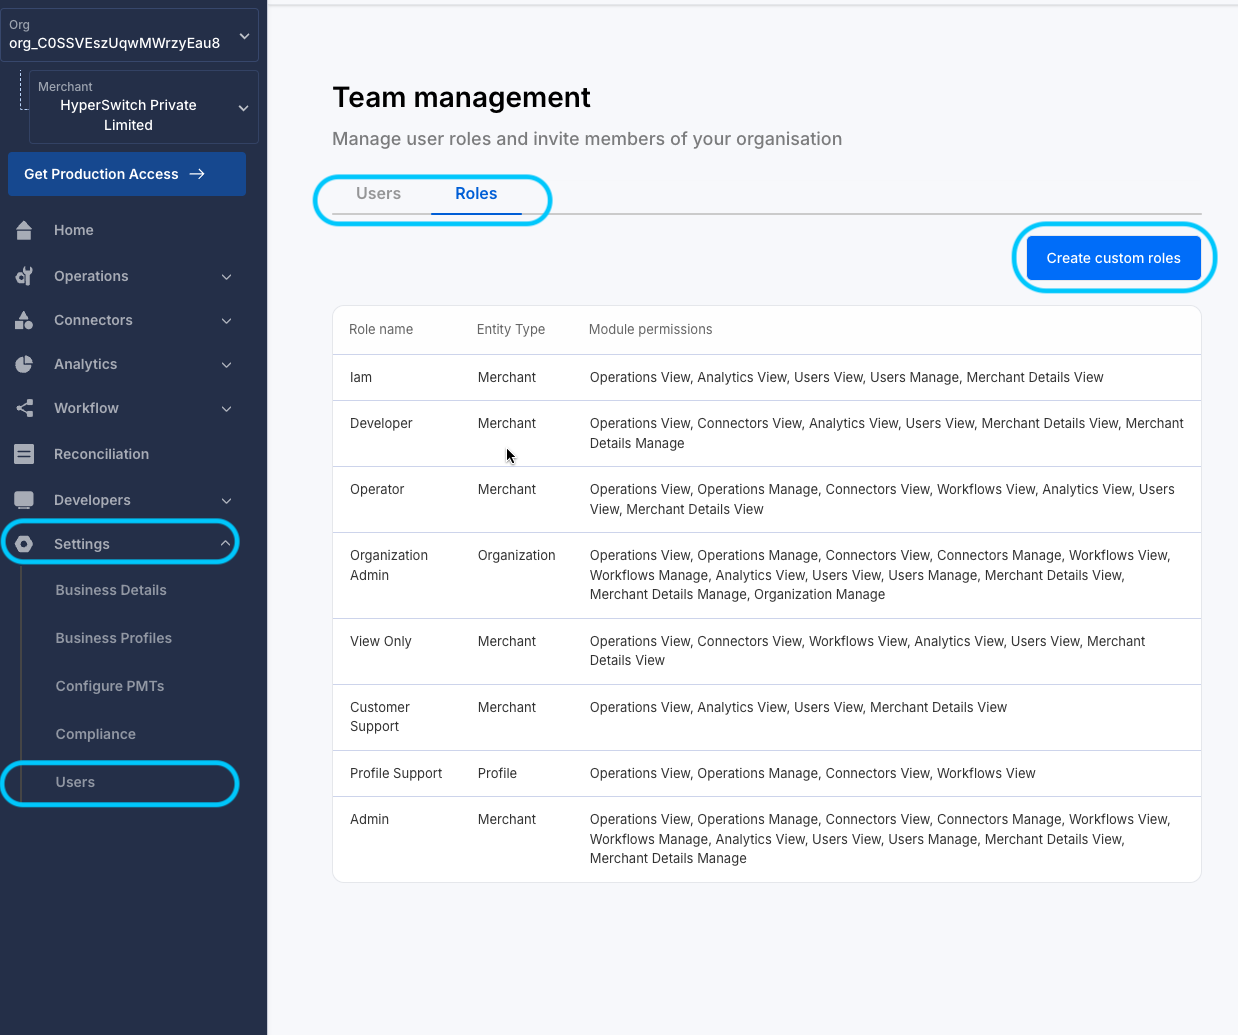Screen dimensions: 1238x1035
Task: Open the Org selector dropdown
Action: pyautogui.click(x=244, y=36)
